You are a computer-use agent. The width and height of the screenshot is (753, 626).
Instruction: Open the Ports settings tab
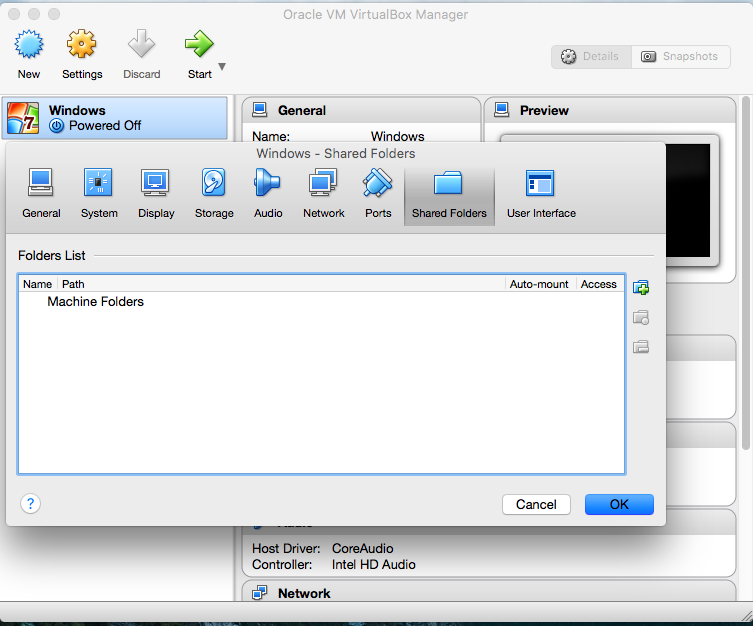pos(378,193)
